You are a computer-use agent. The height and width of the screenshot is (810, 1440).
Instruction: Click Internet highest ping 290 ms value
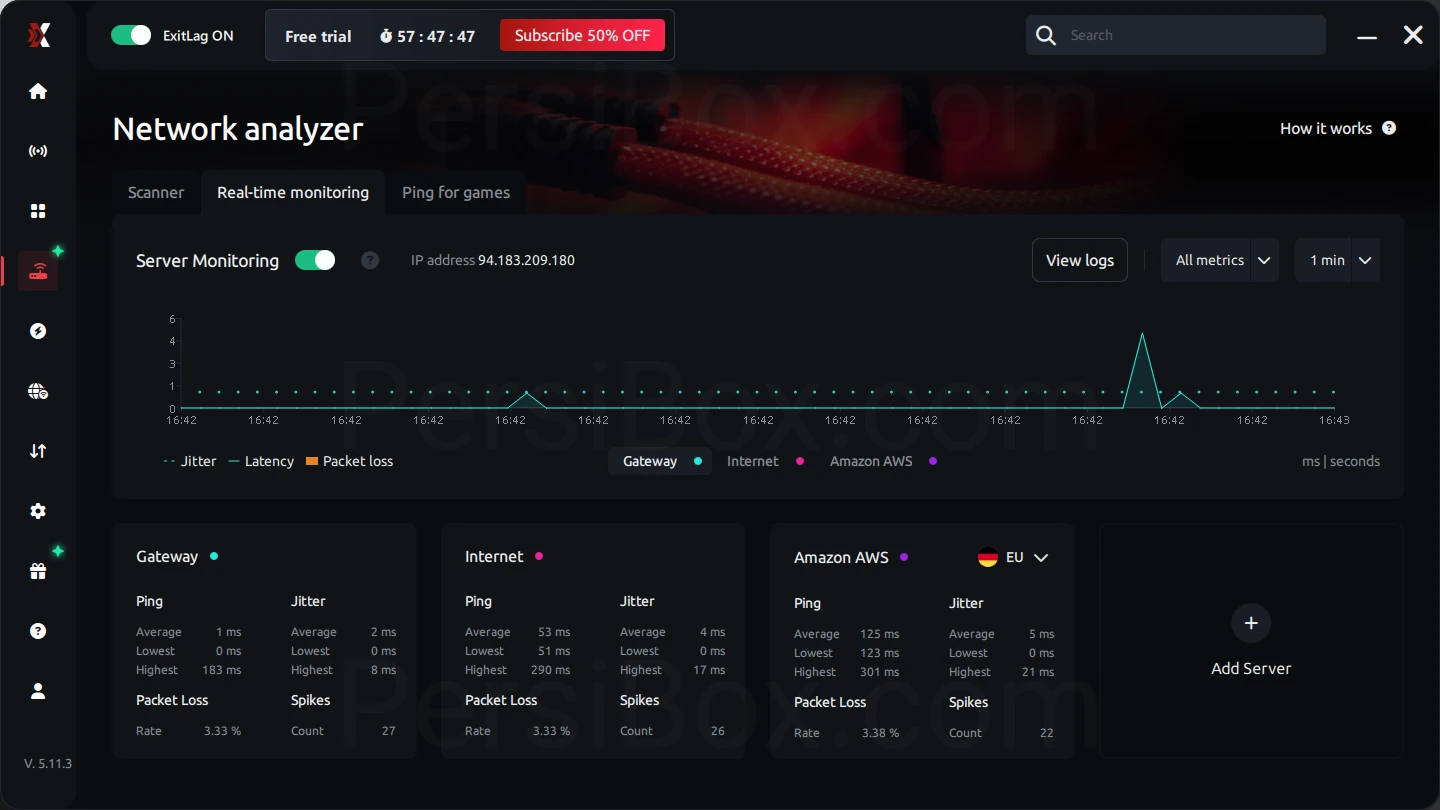click(550, 670)
